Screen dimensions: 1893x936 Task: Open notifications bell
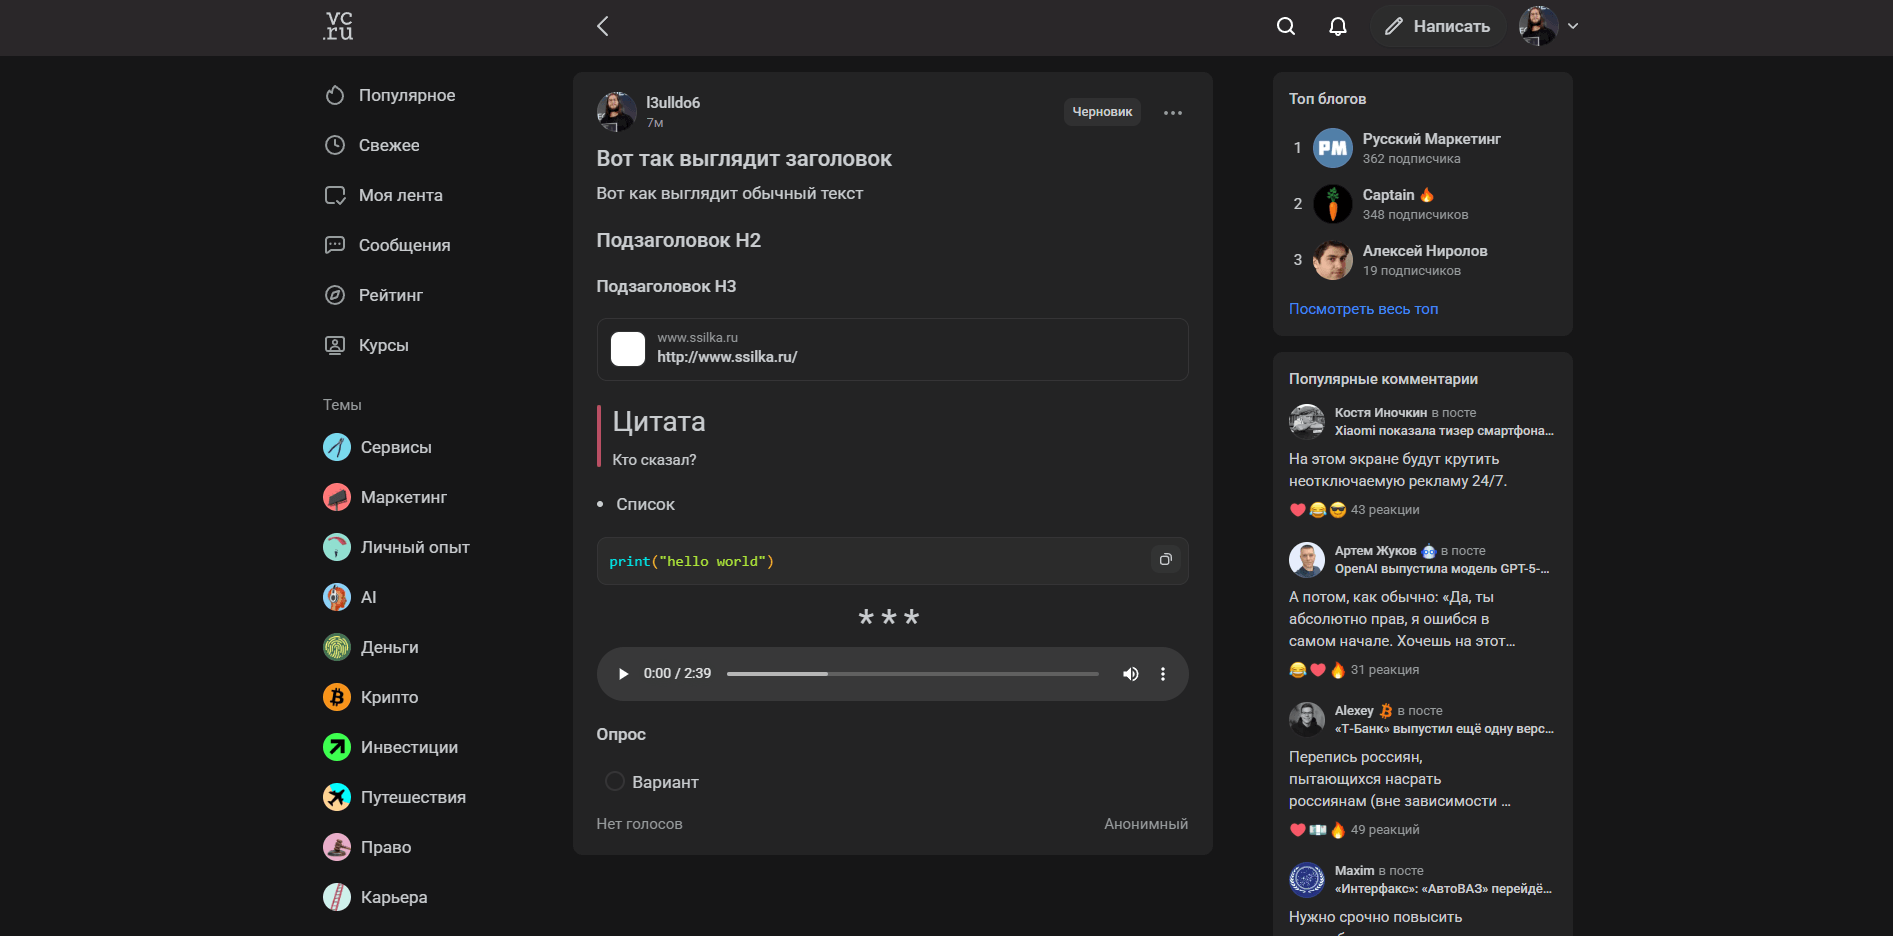click(1338, 26)
